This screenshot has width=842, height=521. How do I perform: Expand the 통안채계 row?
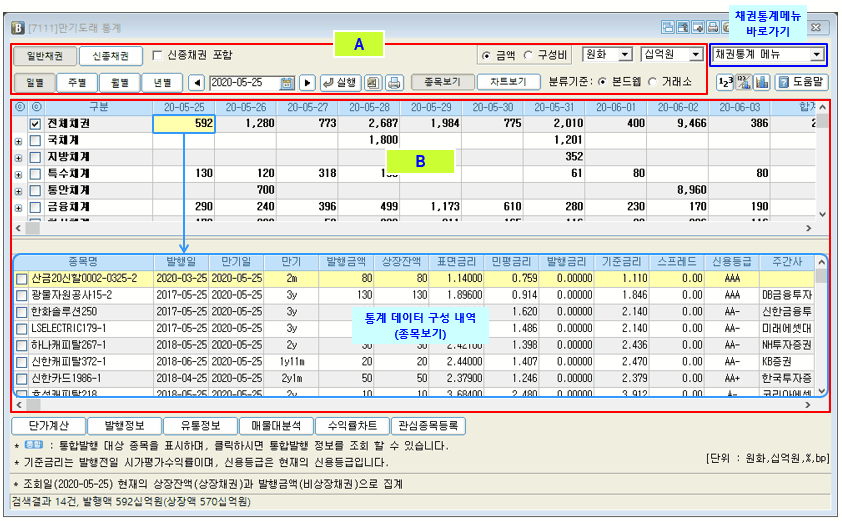[19, 191]
